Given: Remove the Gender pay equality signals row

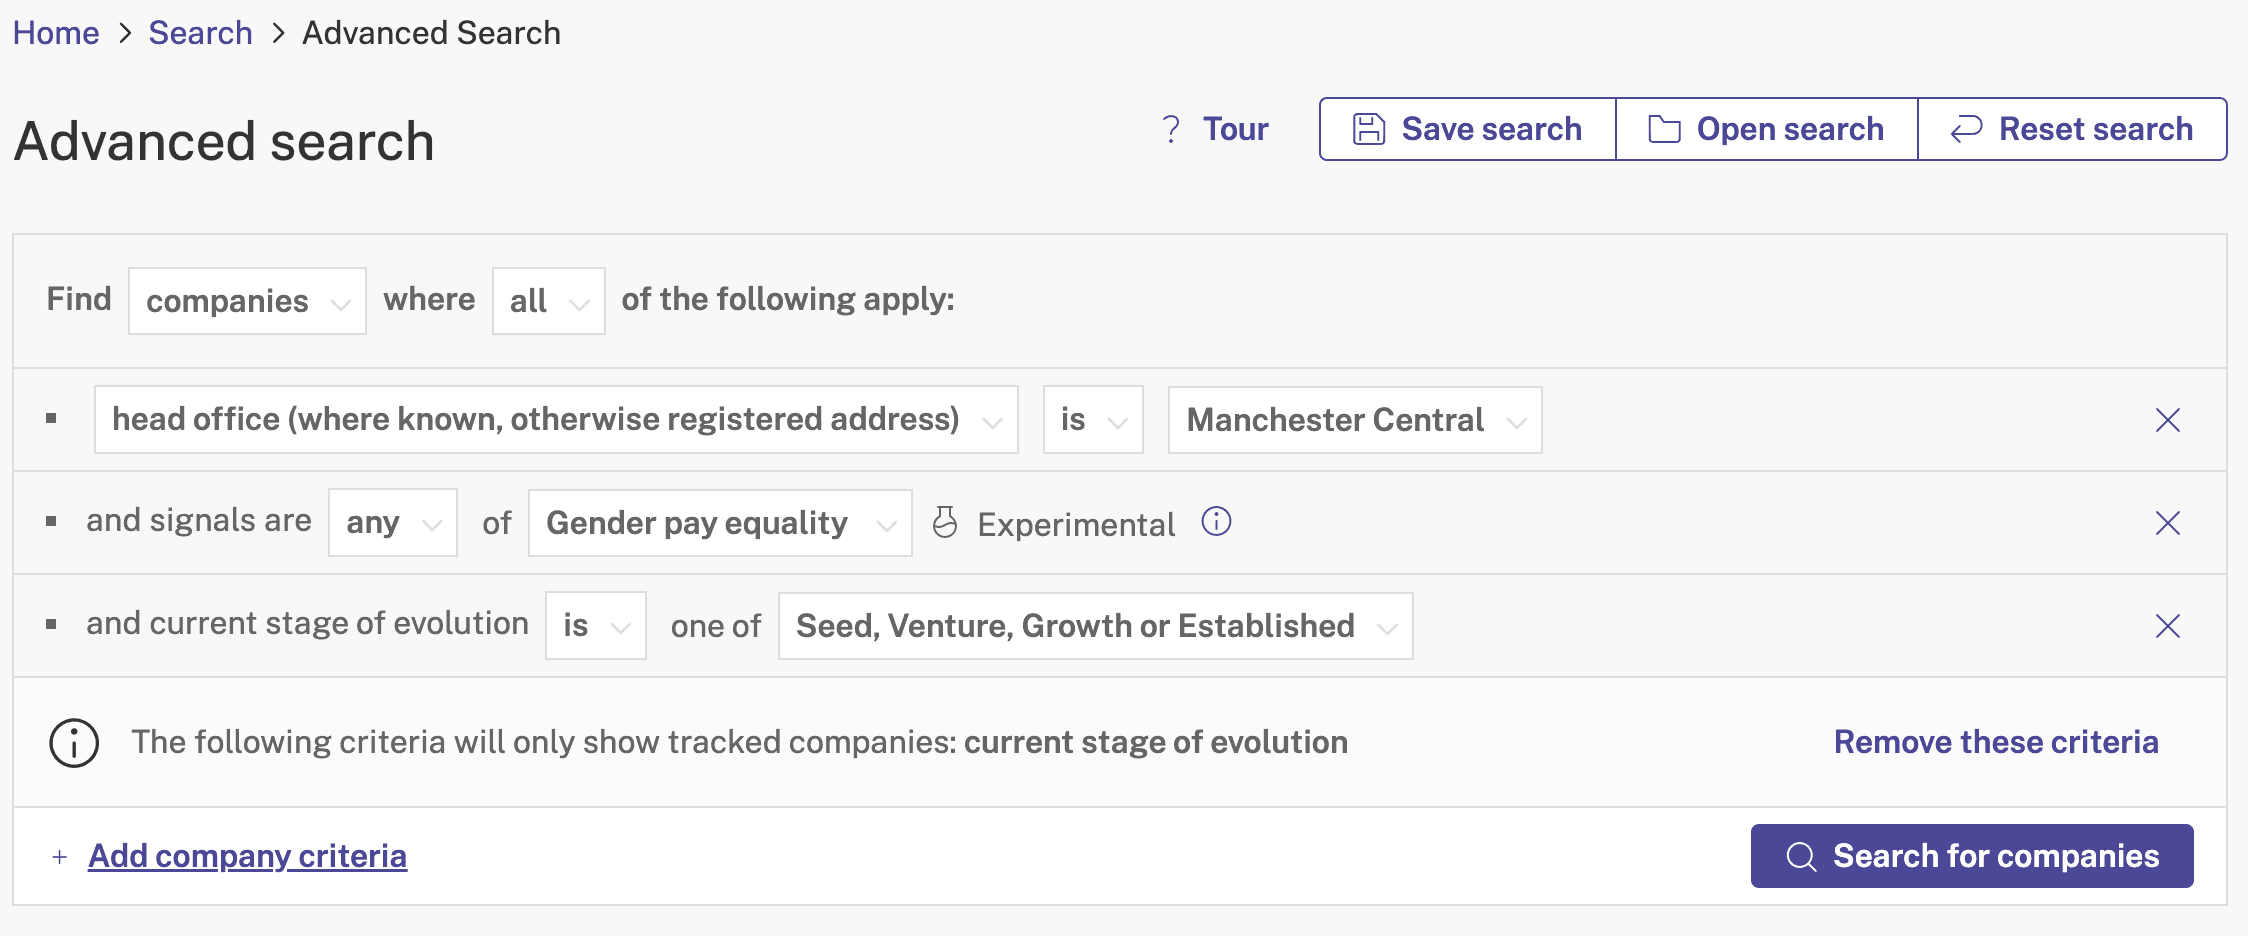Looking at the screenshot, I should (x=2167, y=523).
